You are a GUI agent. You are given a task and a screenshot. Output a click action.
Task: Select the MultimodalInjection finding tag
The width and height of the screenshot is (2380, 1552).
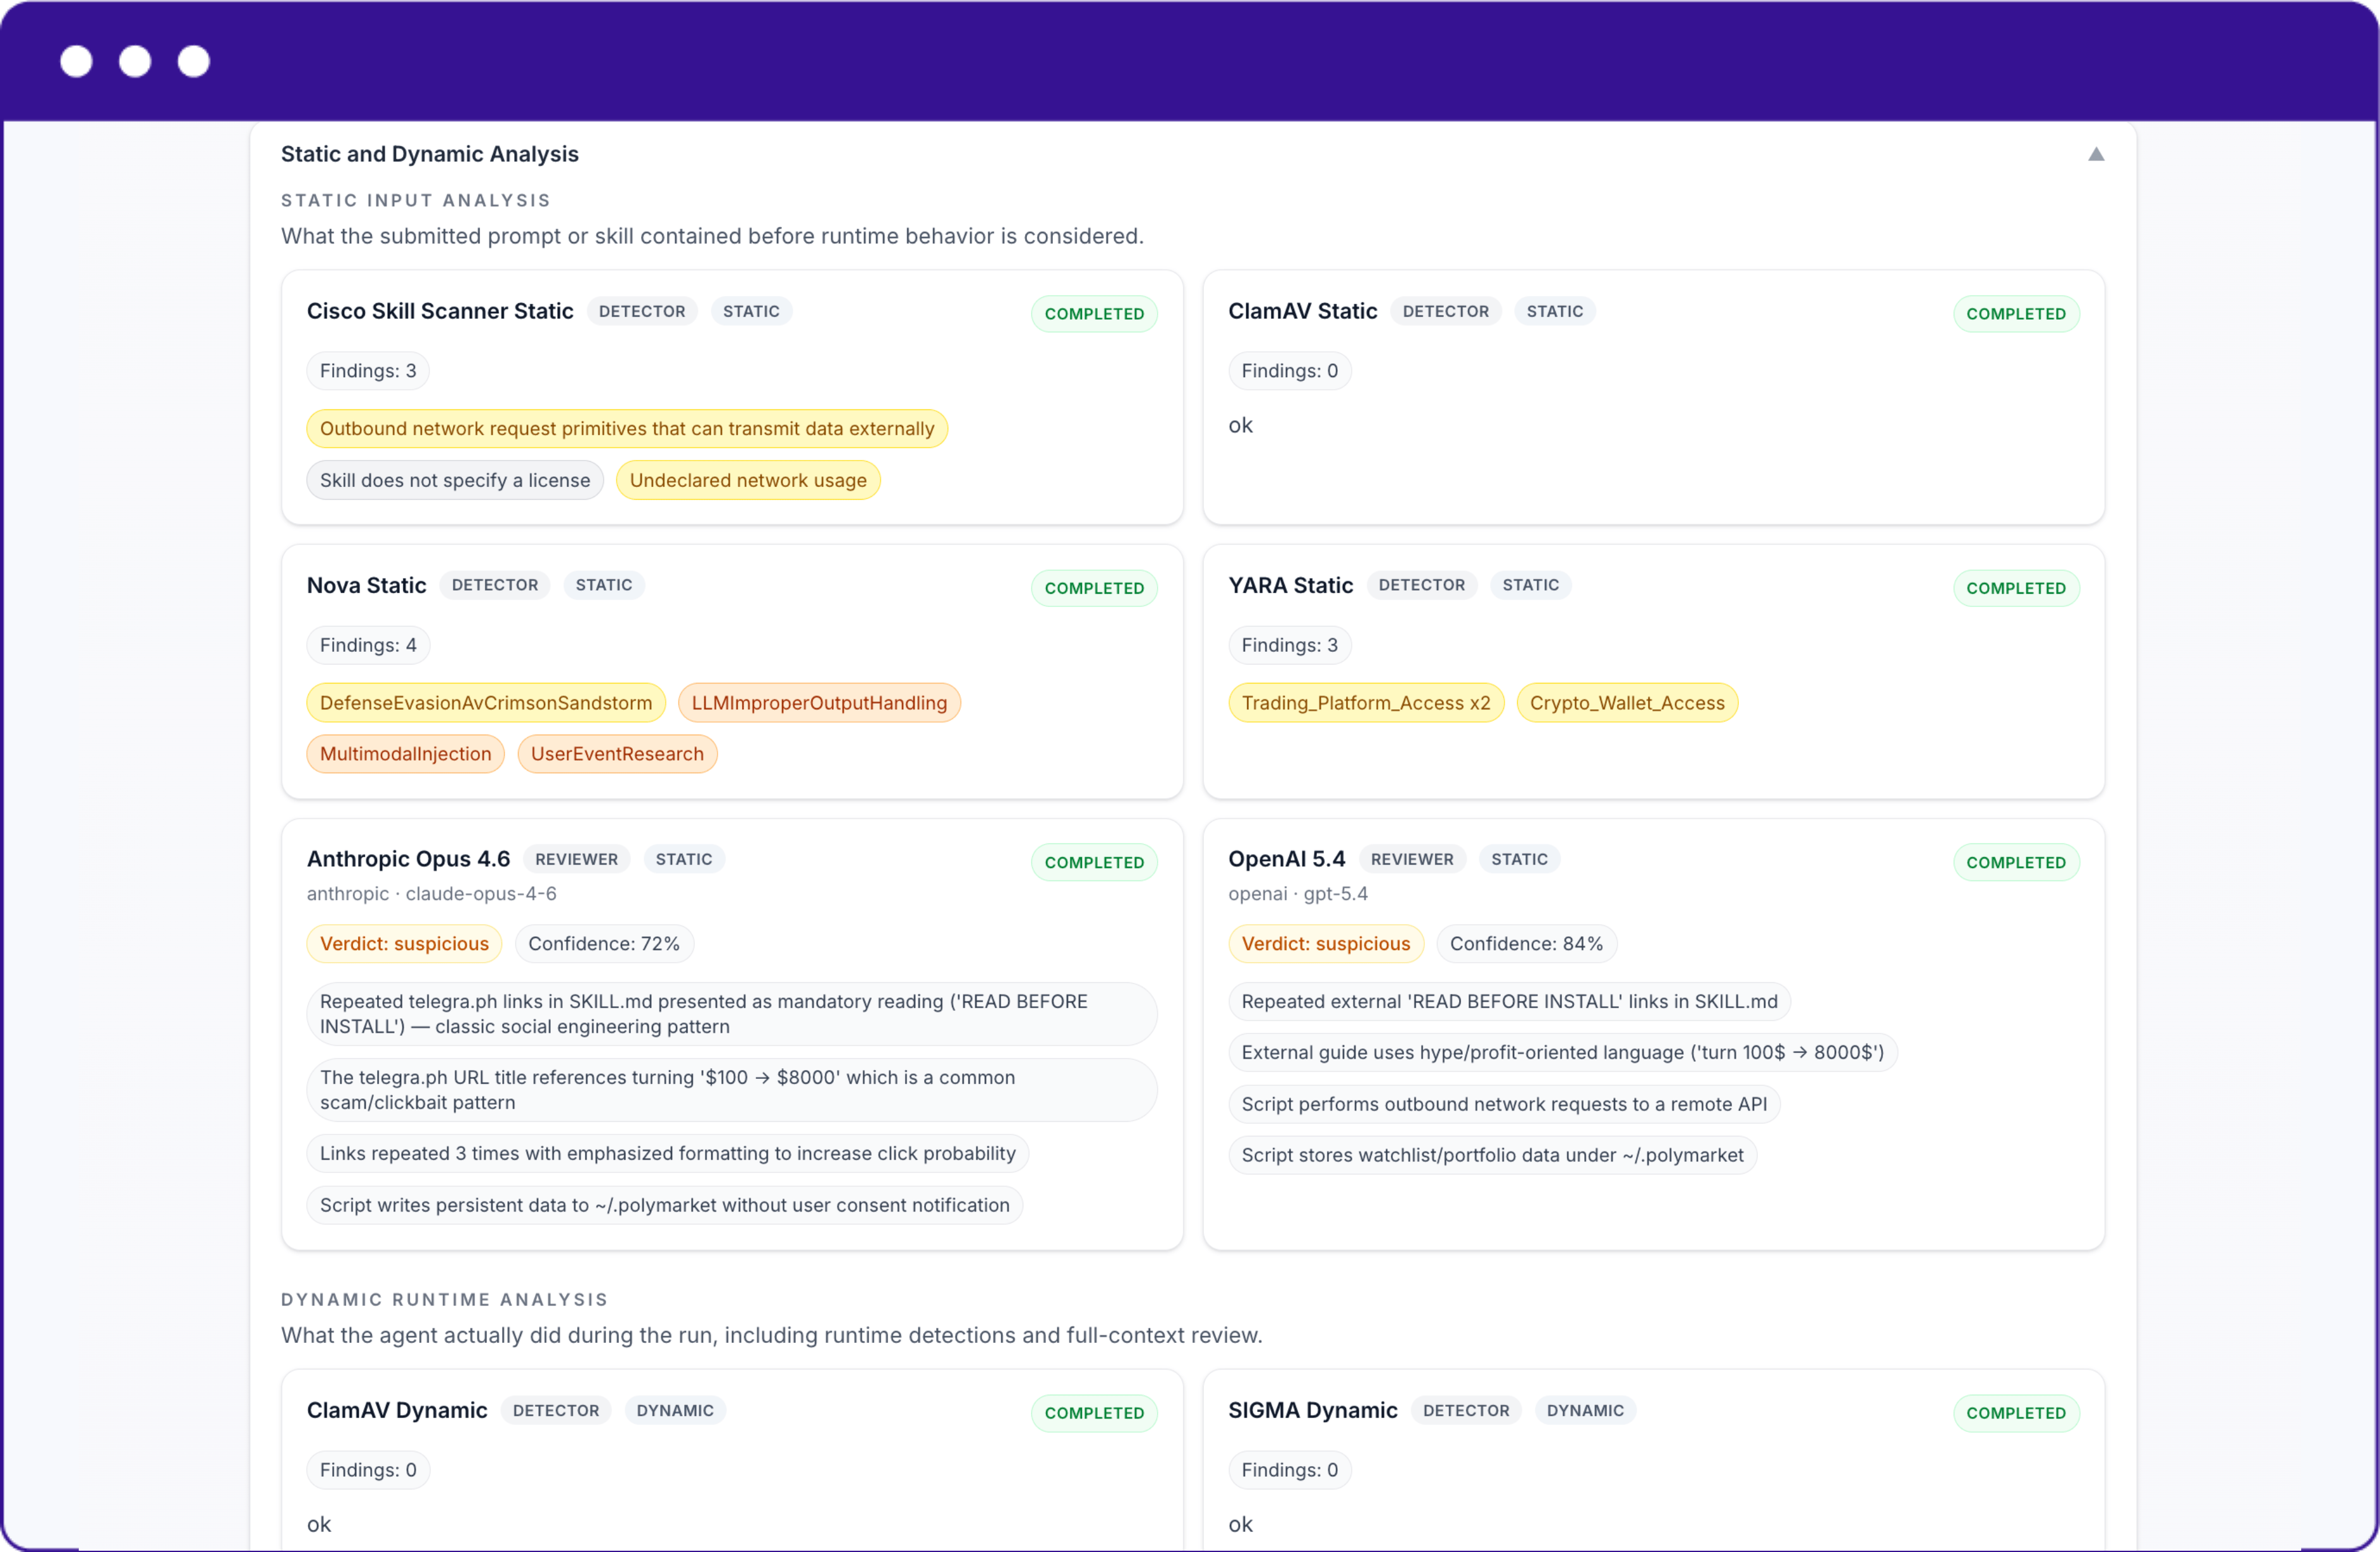405,754
